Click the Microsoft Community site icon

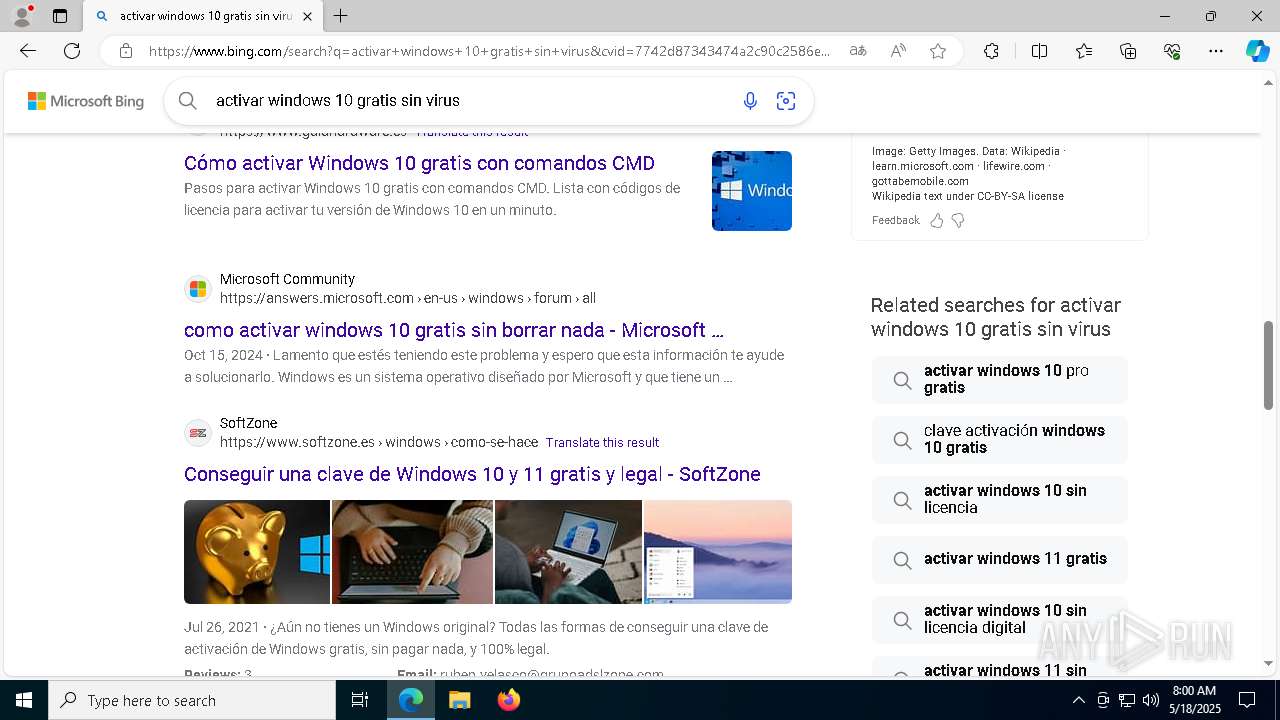coord(198,289)
